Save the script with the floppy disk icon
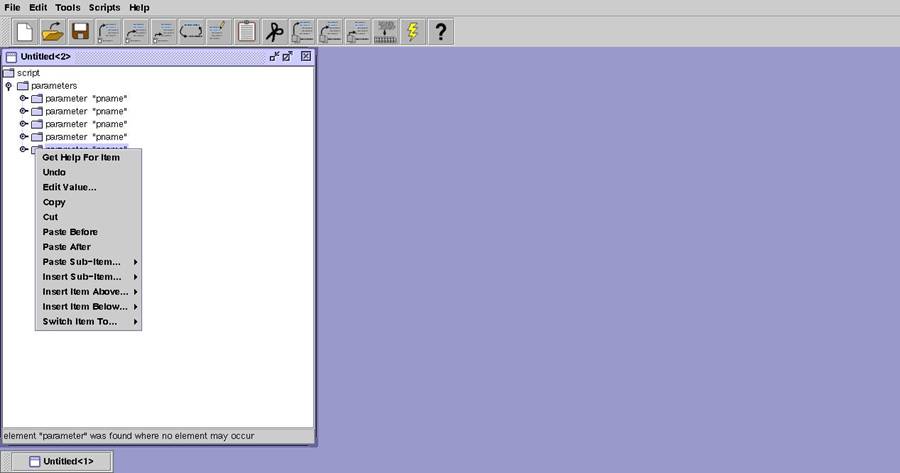The height and width of the screenshot is (473, 900). [x=80, y=32]
